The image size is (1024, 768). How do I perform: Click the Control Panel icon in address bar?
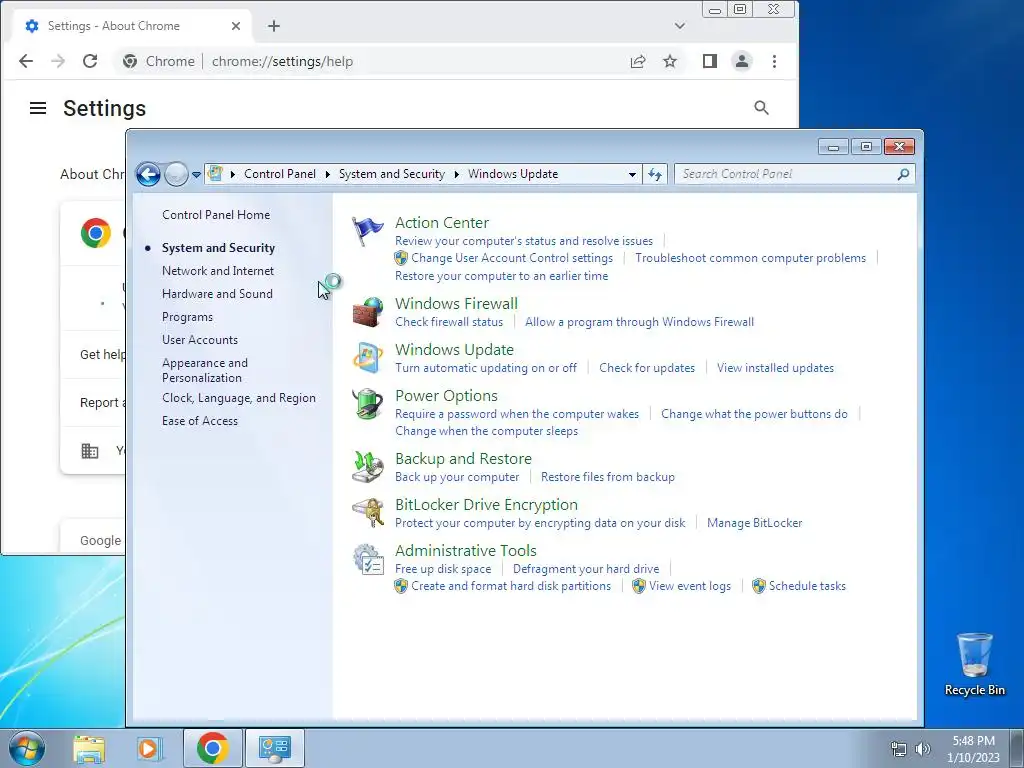[x=215, y=174]
